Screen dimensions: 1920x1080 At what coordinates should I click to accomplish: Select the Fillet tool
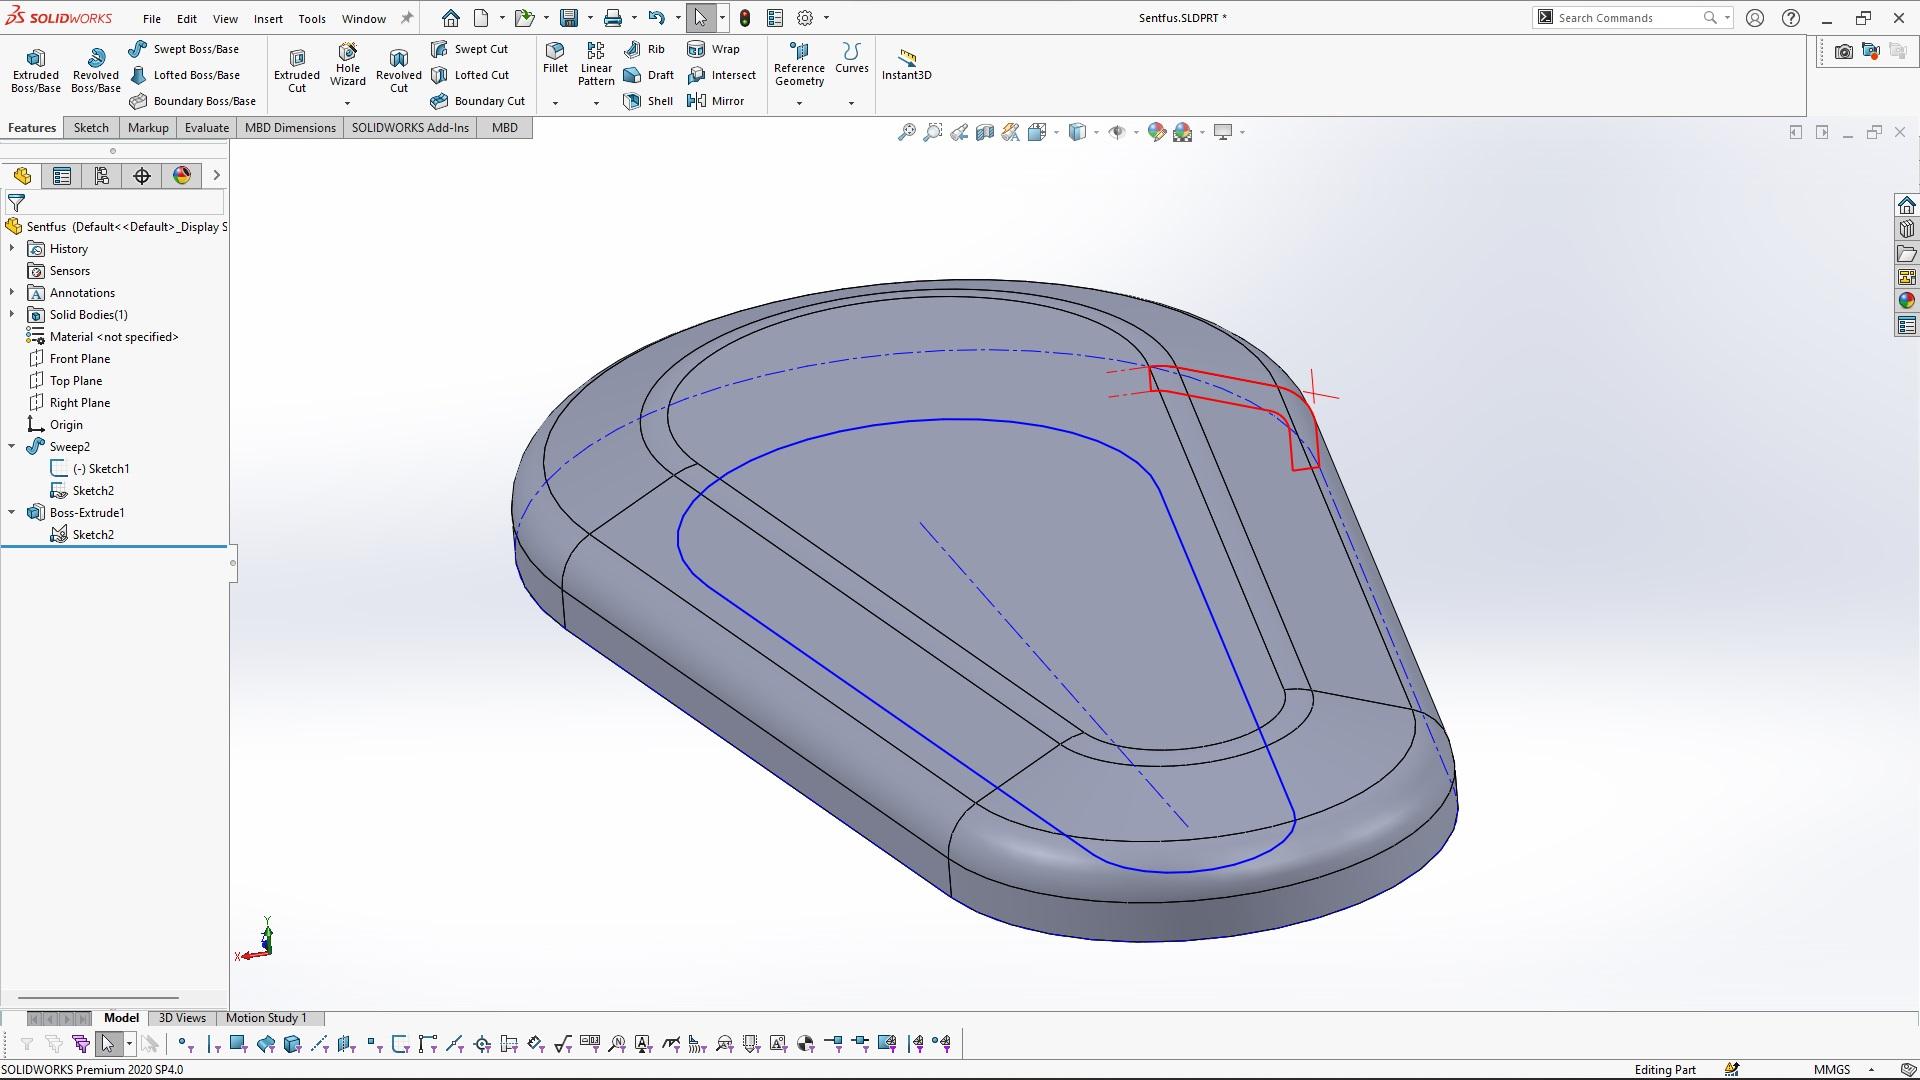click(555, 57)
